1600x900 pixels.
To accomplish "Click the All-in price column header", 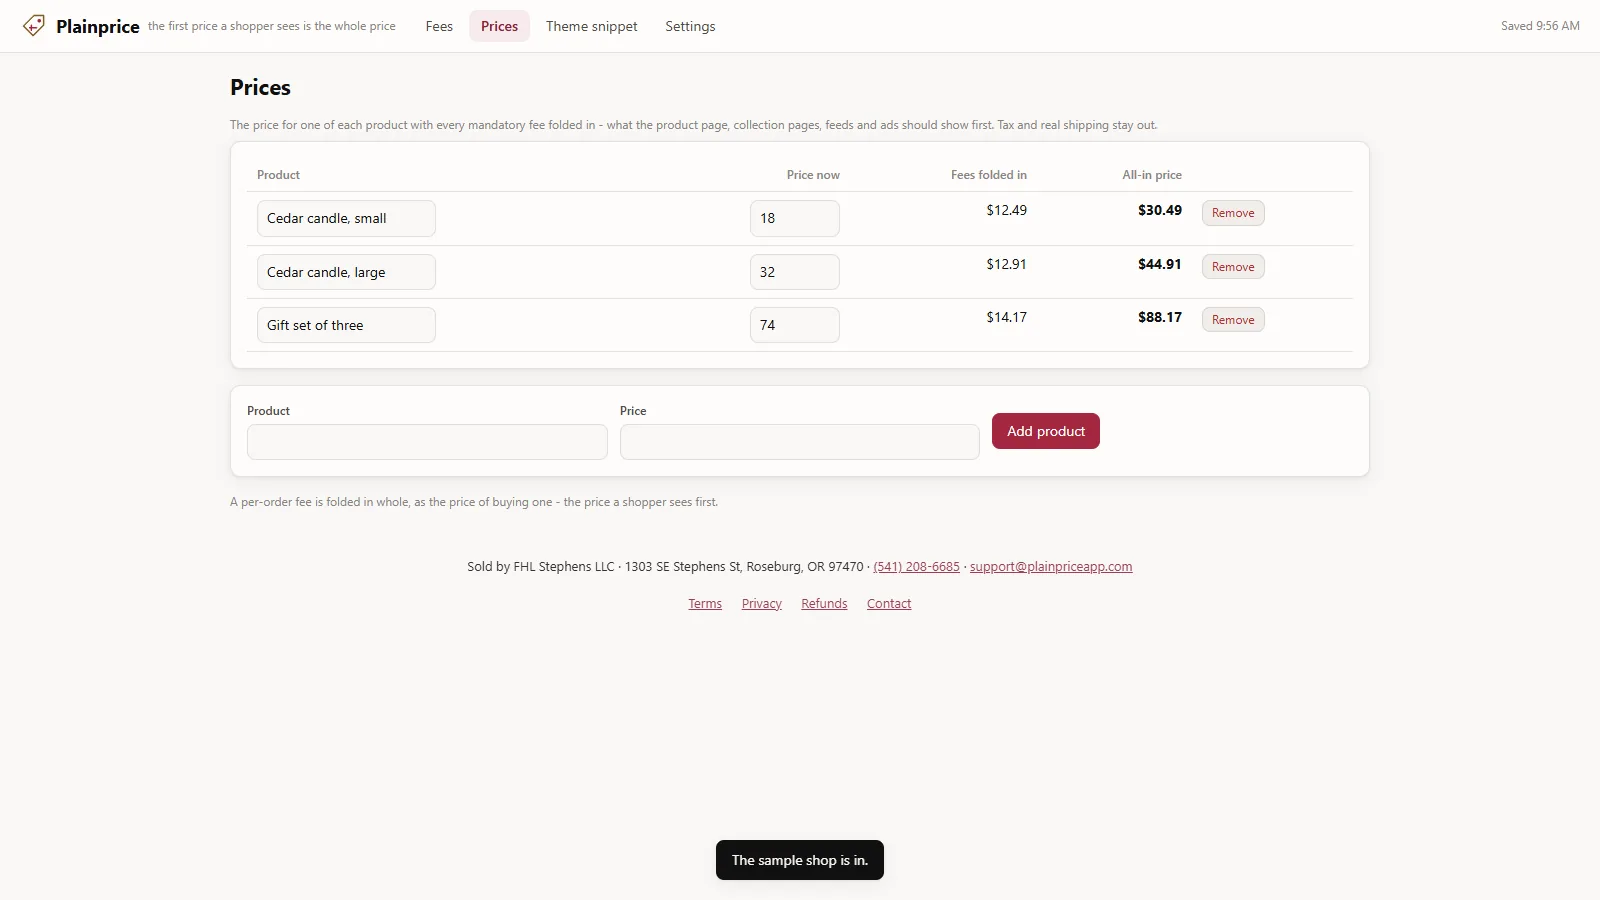I will pyautogui.click(x=1152, y=175).
